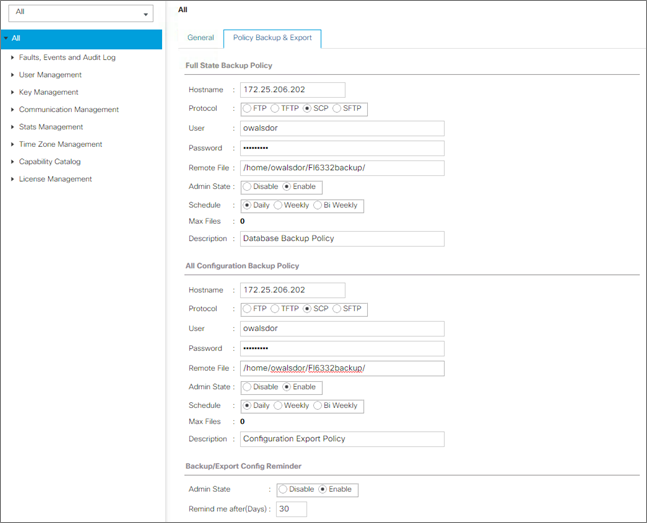Expand Communication Management node arrow

tap(12, 109)
